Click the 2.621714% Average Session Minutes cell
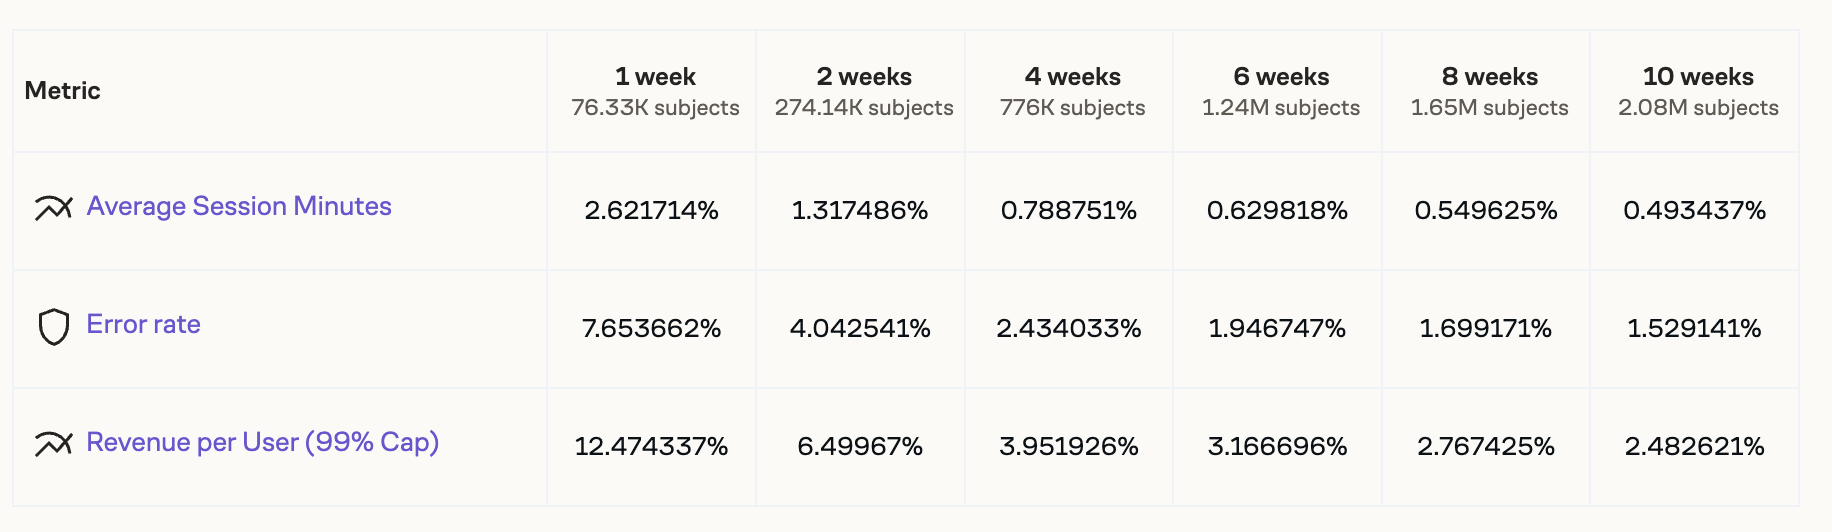This screenshot has width=1832, height=532. click(651, 210)
